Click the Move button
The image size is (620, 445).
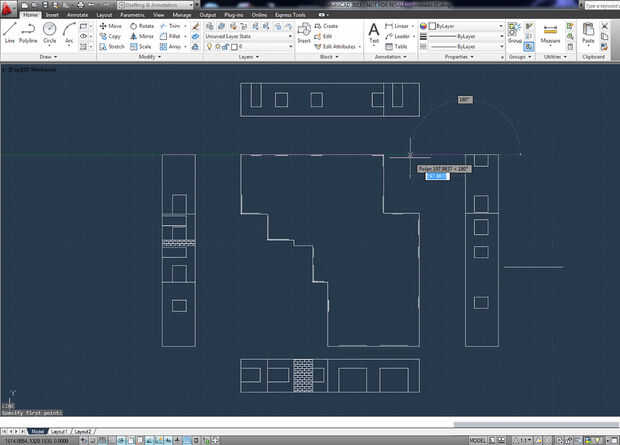(x=111, y=26)
